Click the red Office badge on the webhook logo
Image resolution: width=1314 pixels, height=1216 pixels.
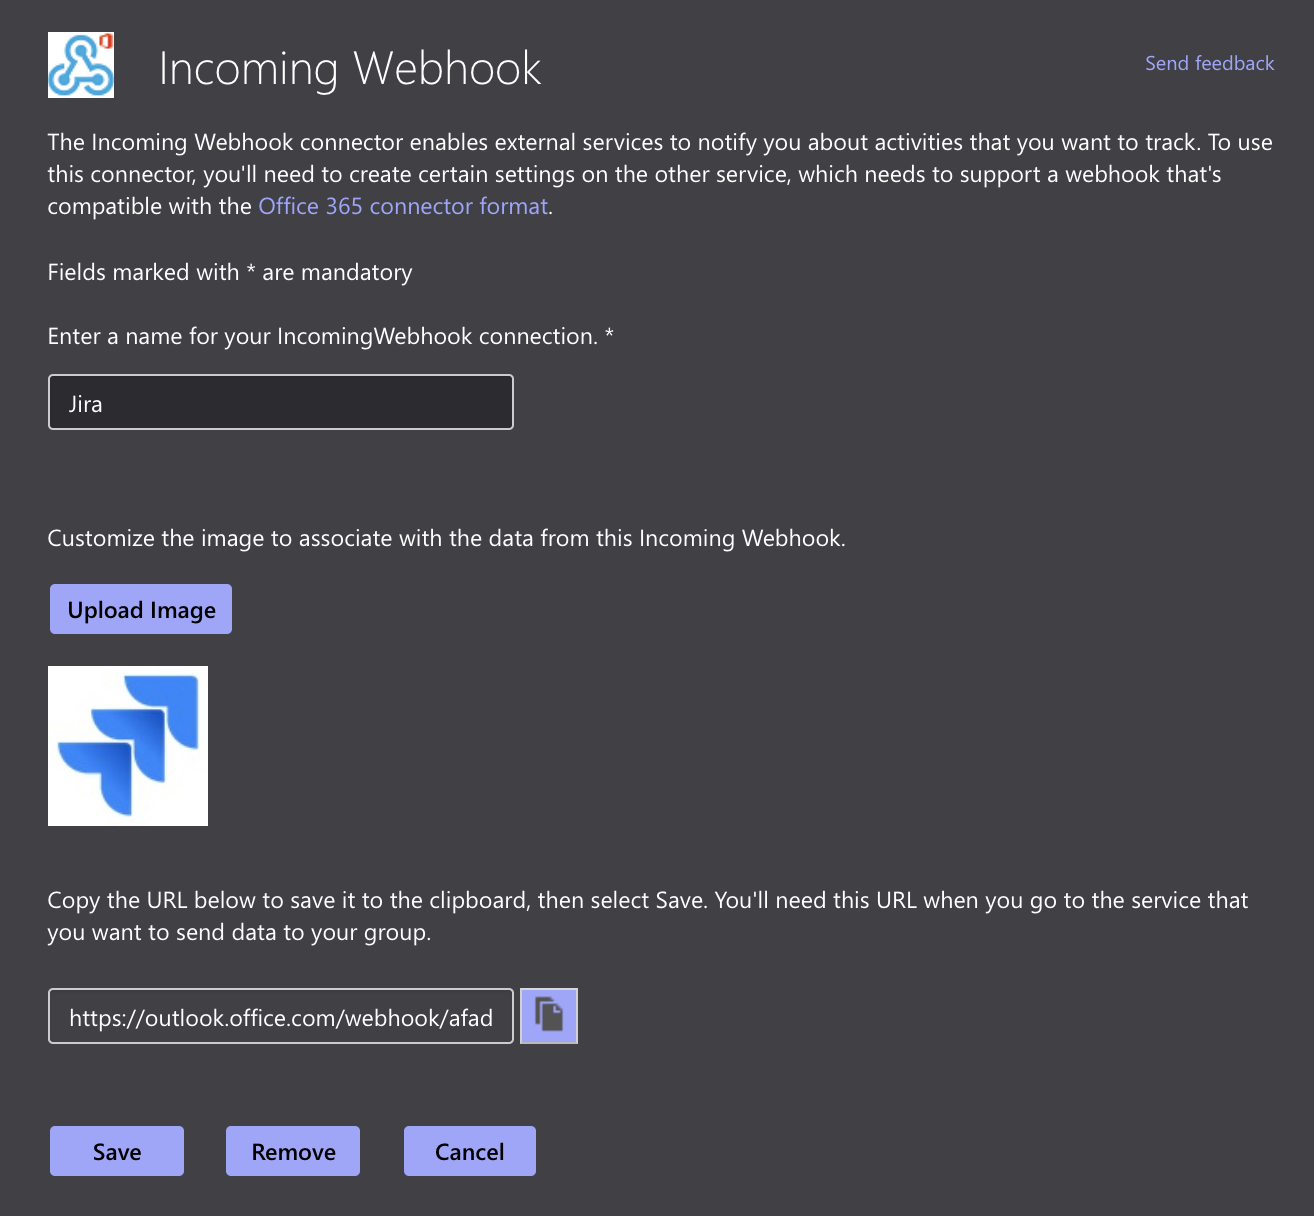106,42
